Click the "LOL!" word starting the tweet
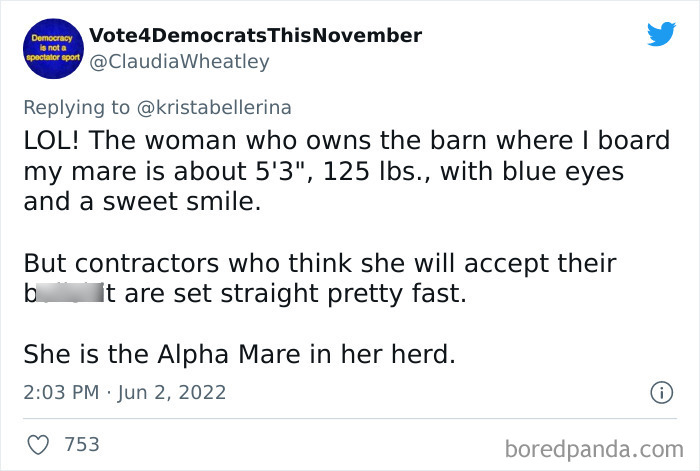Image resolution: width=700 pixels, height=471 pixels. coord(54,140)
